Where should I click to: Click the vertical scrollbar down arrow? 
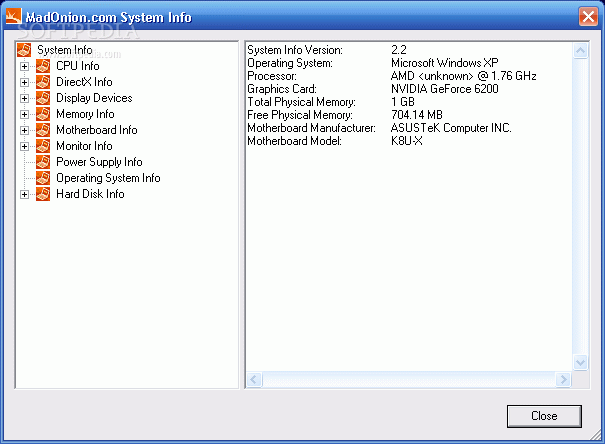pyautogui.click(x=580, y=362)
